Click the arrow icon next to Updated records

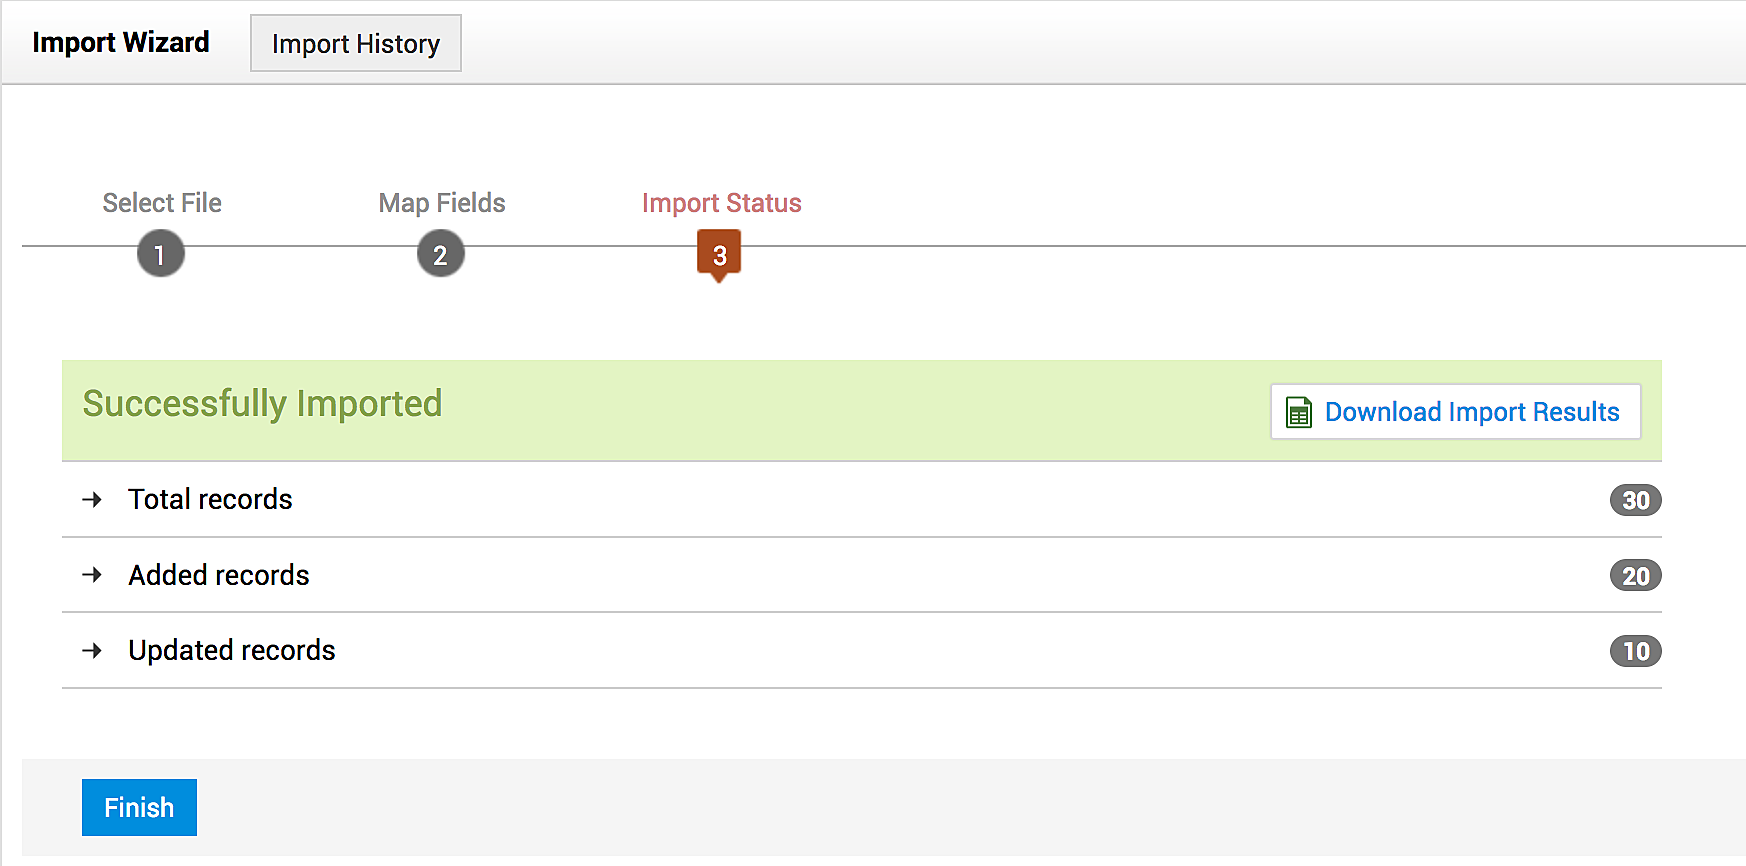(92, 650)
